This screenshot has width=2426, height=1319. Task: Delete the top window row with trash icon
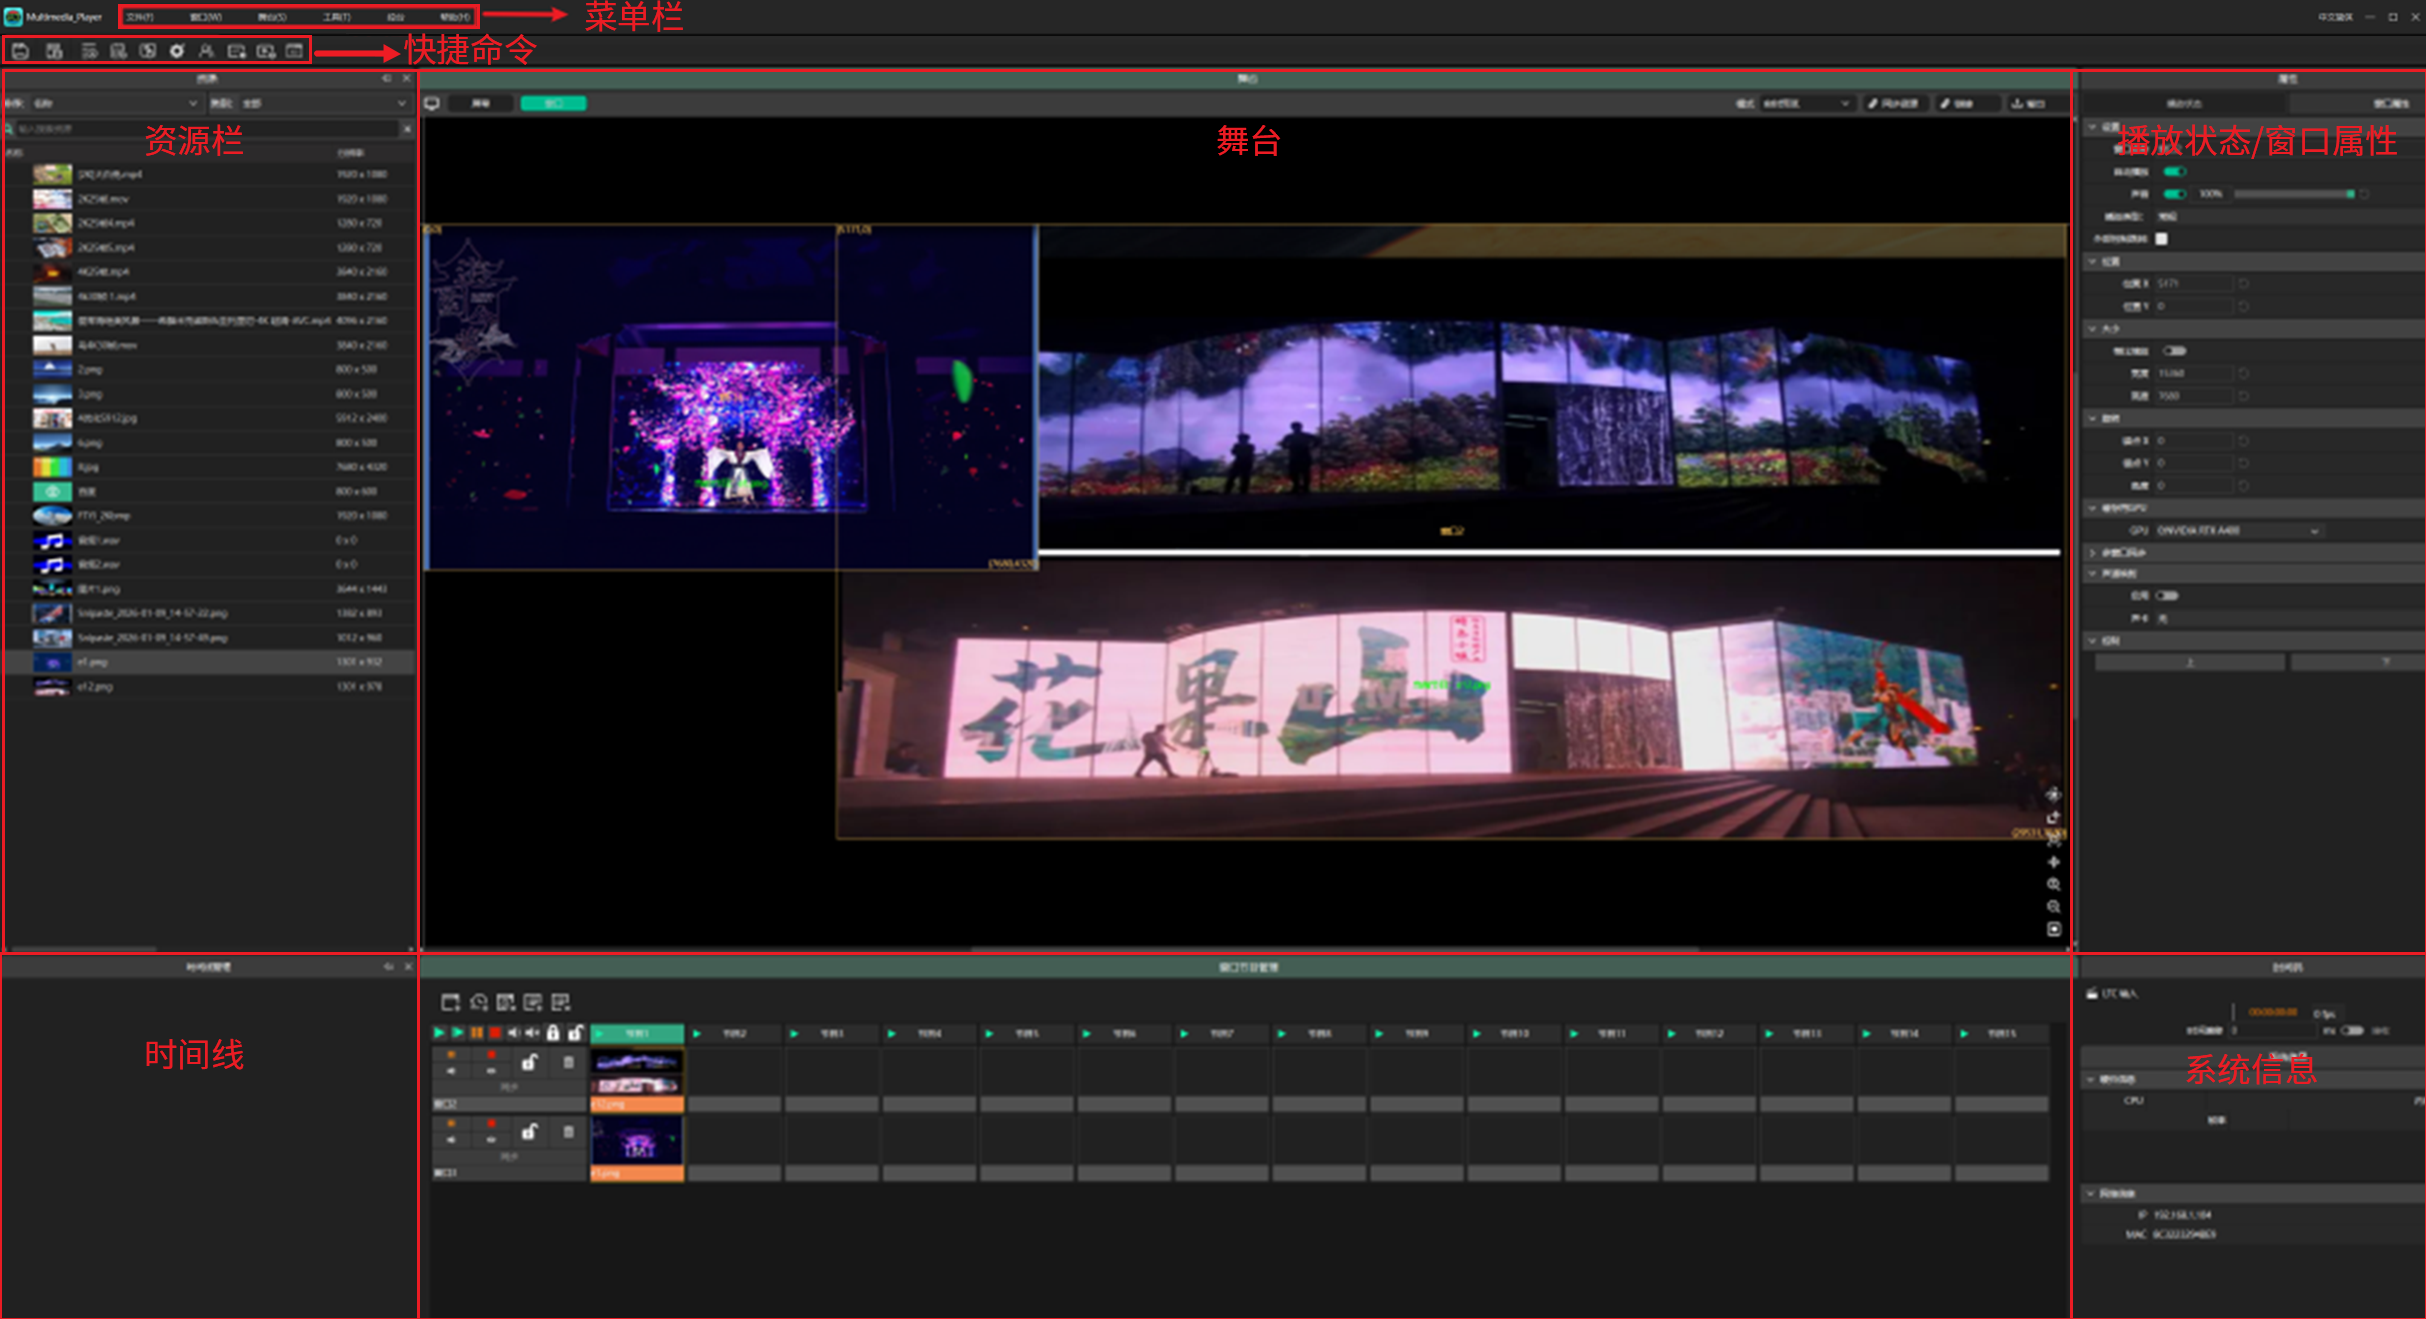click(568, 1063)
